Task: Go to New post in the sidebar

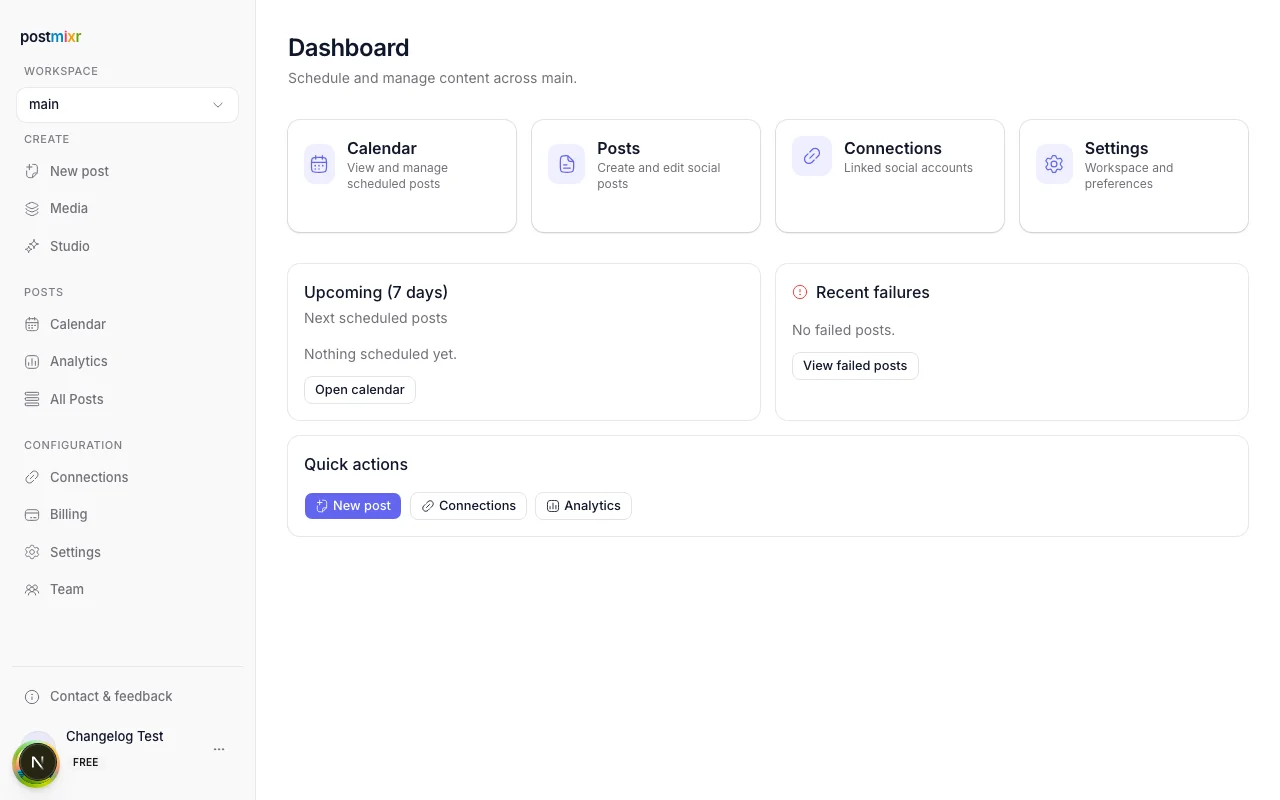Action: click(x=80, y=171)
